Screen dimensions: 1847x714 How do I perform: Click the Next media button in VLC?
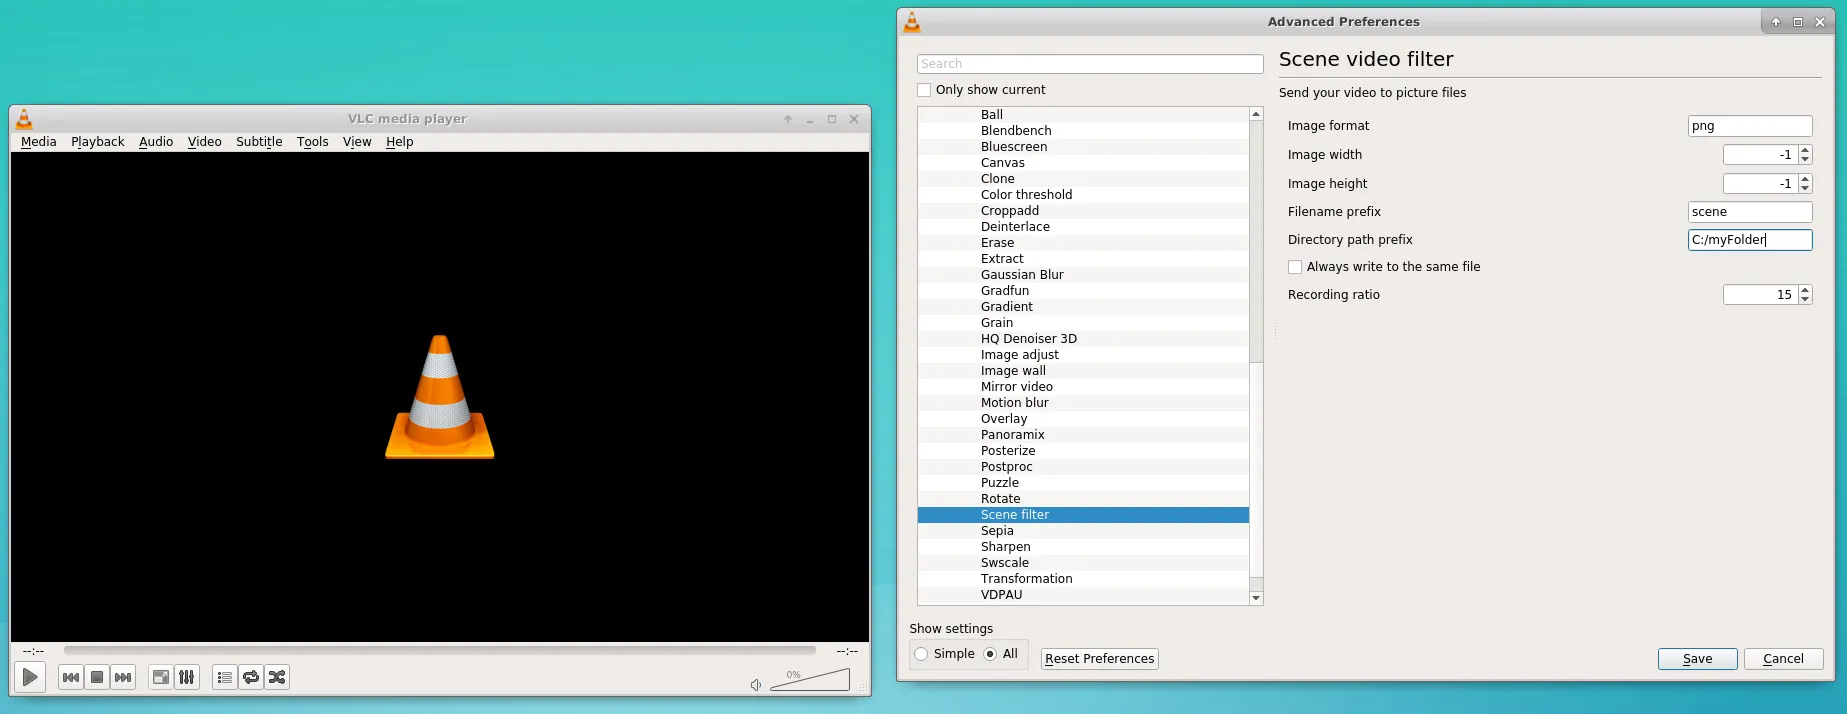(123, 677)
